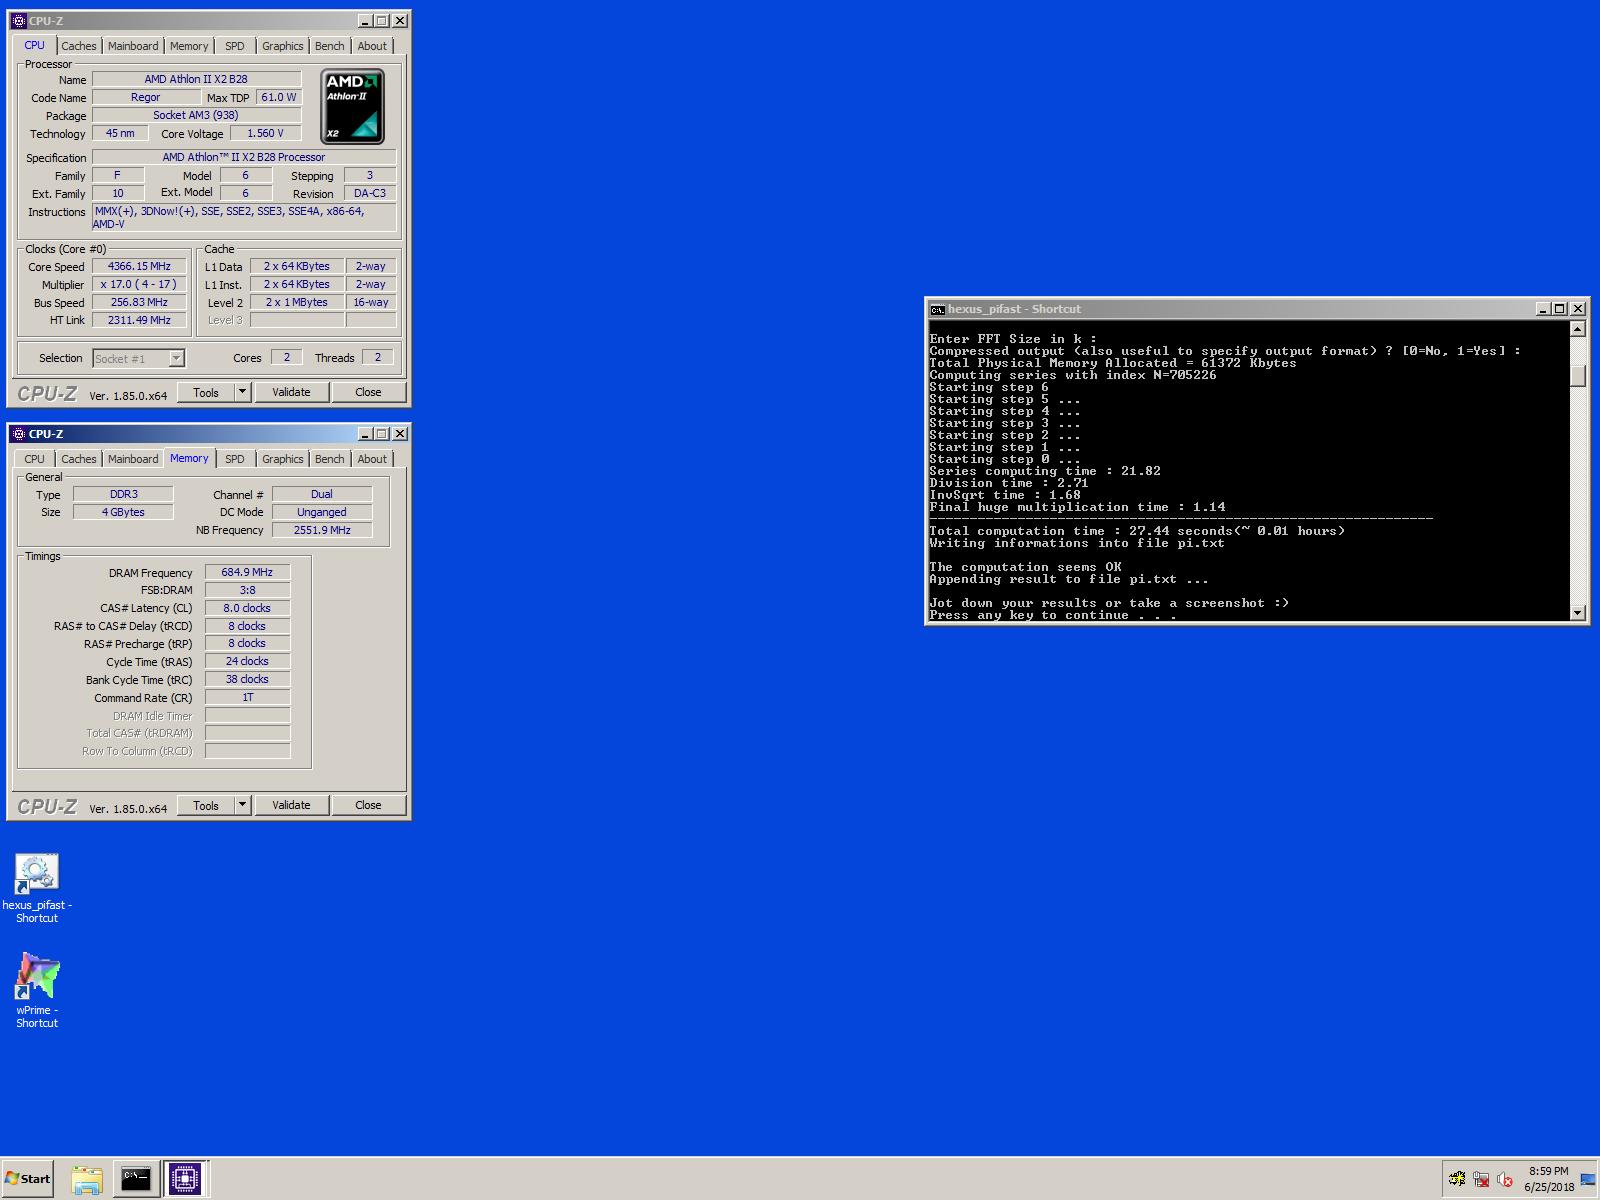The image size is (1600, 1200).
Task: Maximize the hexus_pifast console window
Action: coord(1560,309)
